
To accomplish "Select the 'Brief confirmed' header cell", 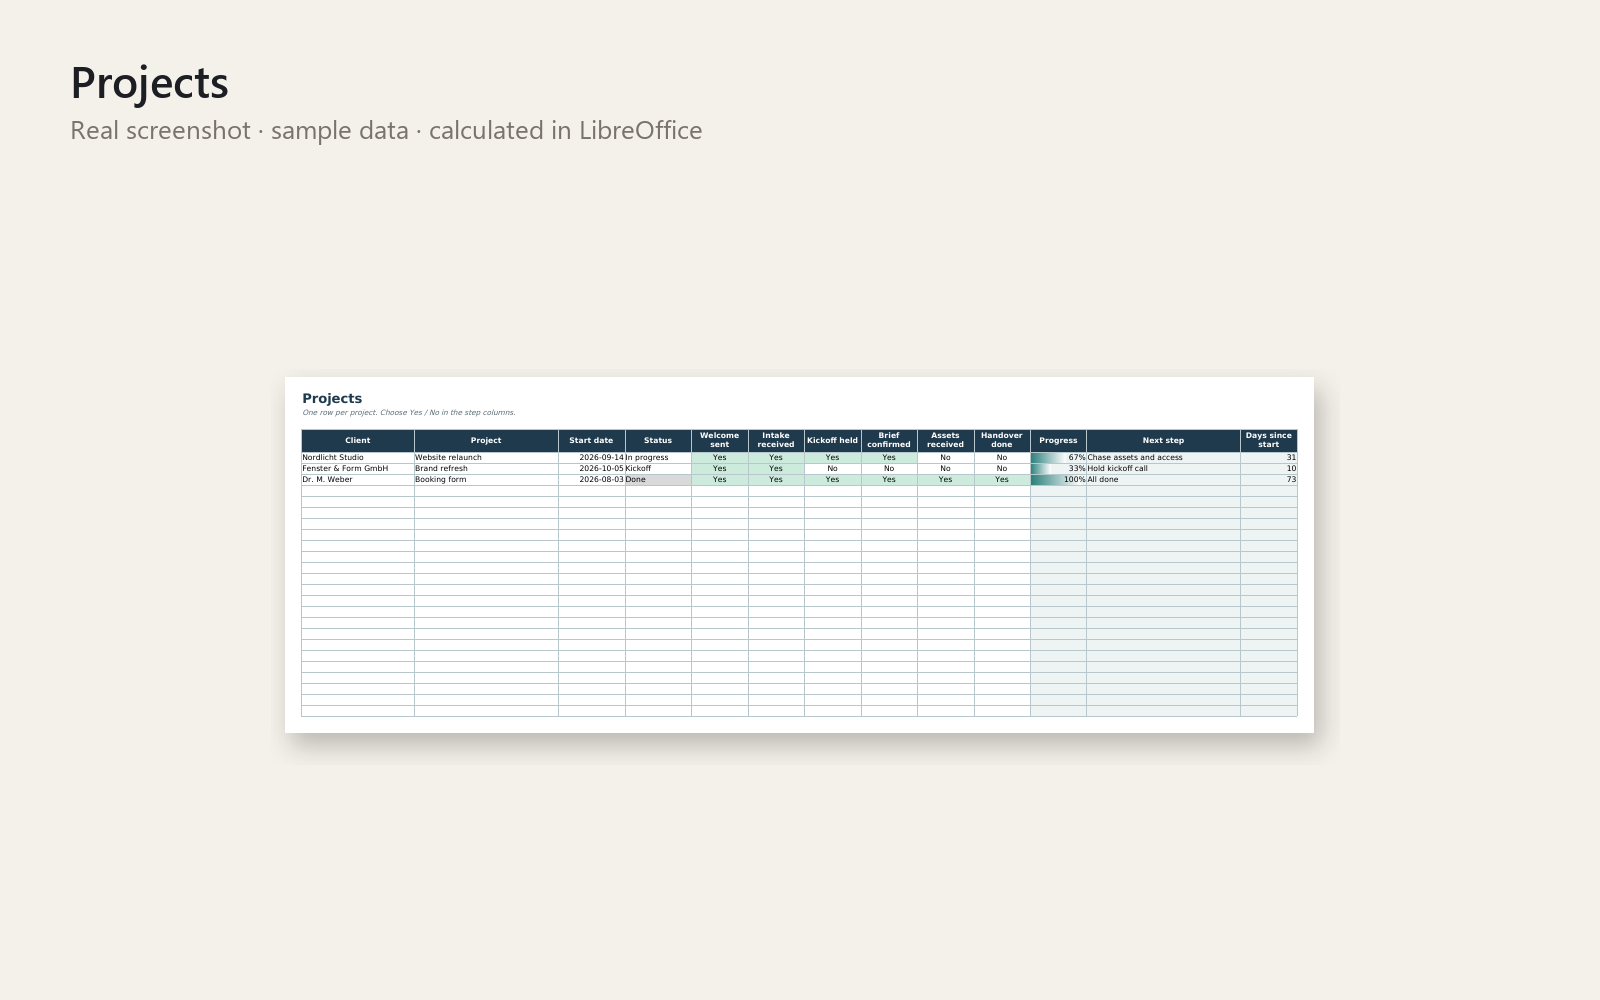I will click(889, 441).
